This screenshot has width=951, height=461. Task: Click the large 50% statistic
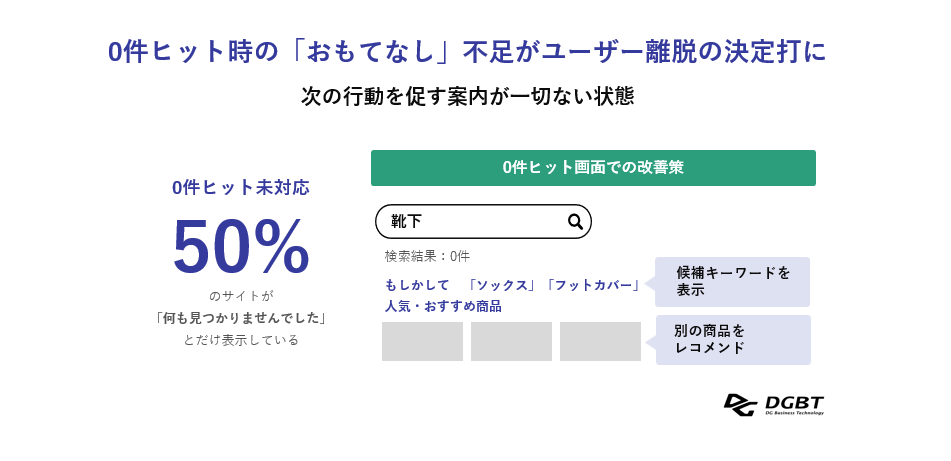point(241,247)
